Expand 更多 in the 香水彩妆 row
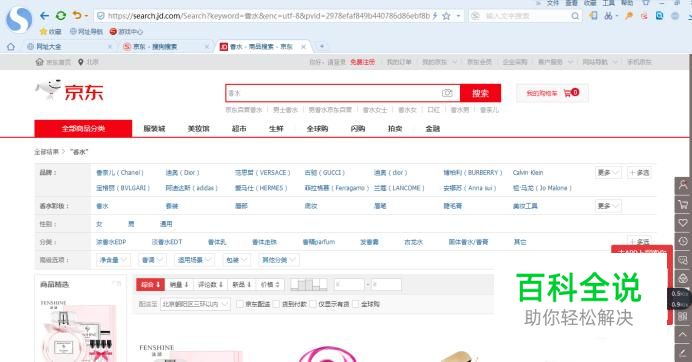This screenshot has height=362, width=692. tap(608, 206)
